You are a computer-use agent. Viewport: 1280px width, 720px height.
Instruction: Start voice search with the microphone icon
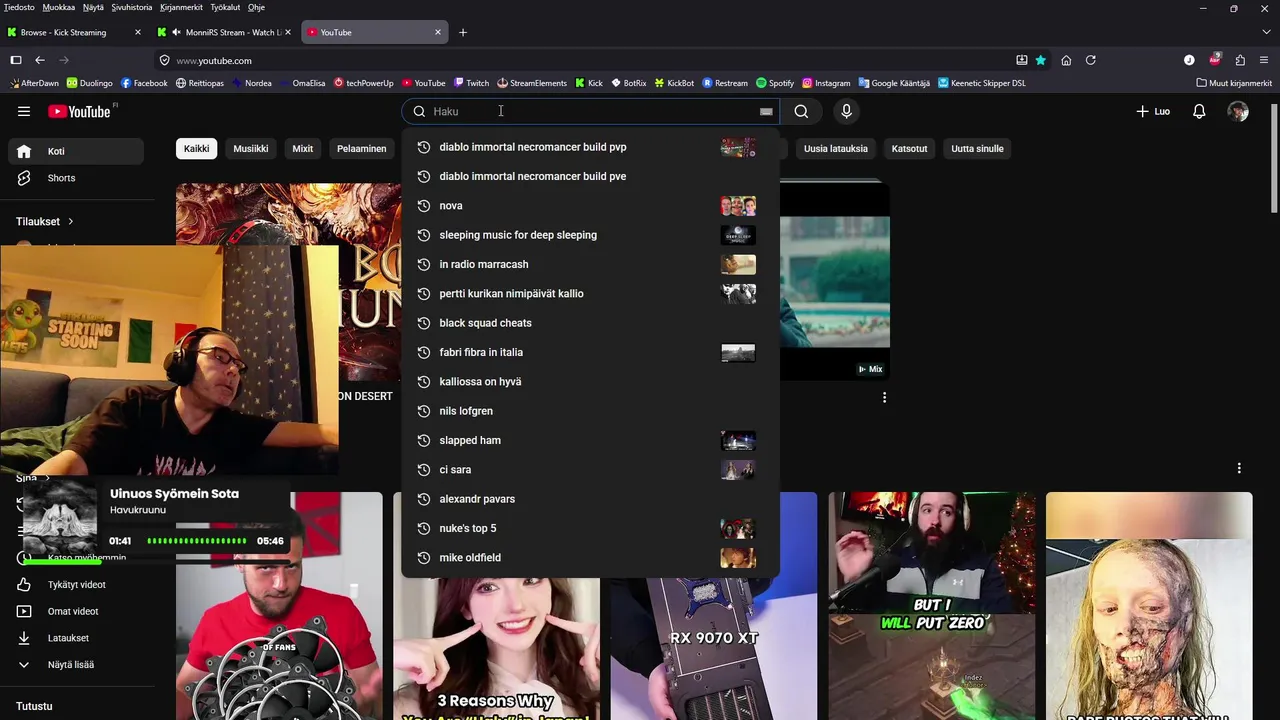(846, 112)
